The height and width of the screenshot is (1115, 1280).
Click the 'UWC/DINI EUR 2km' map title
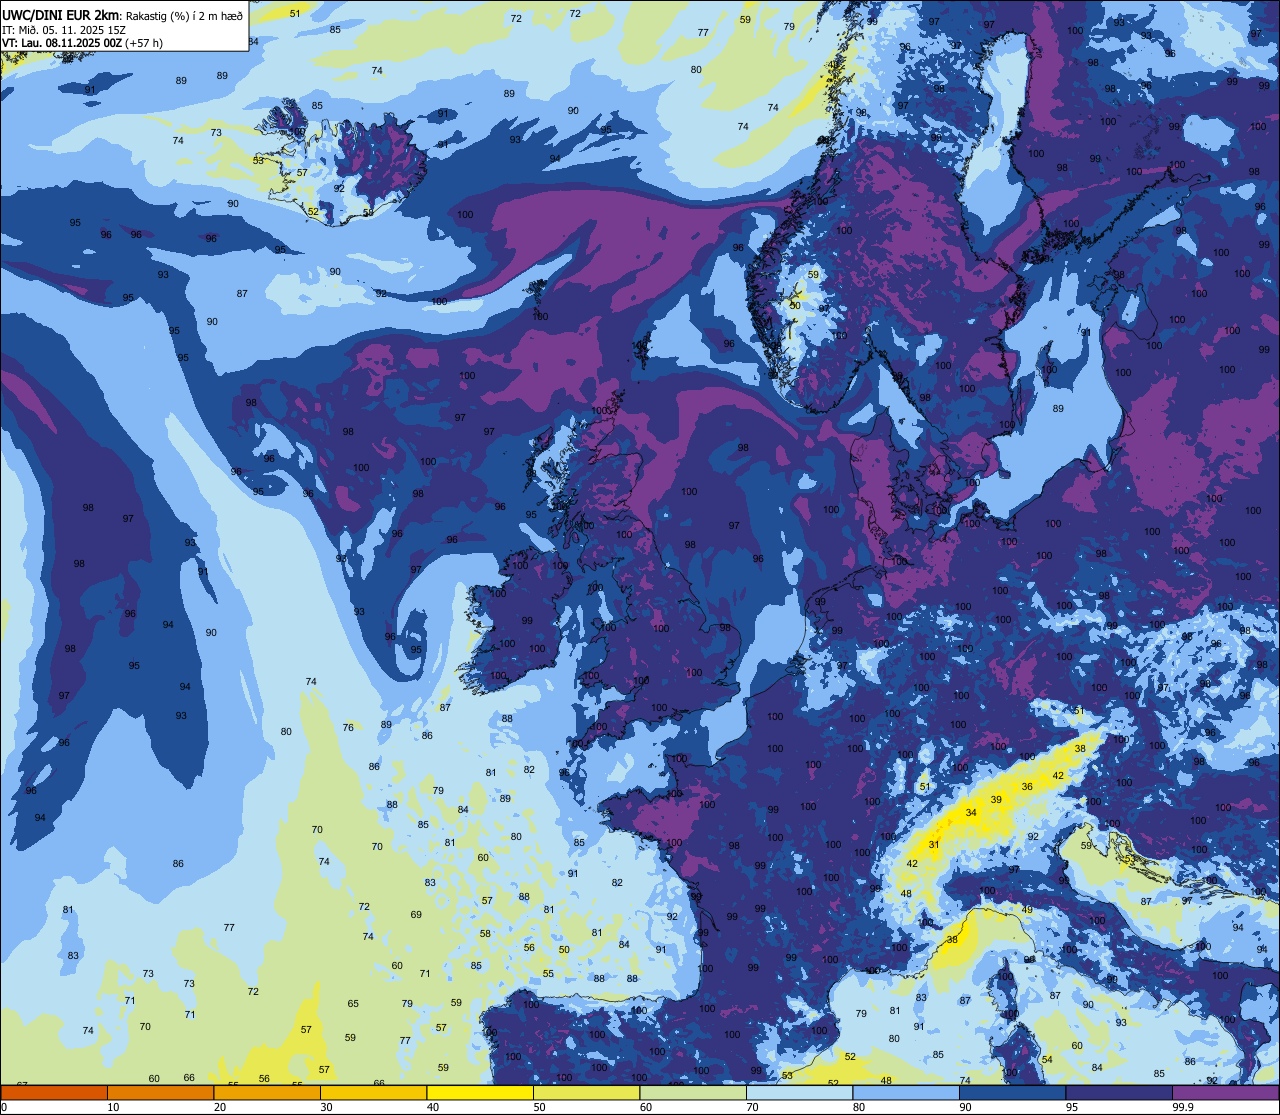click(61, 15)
